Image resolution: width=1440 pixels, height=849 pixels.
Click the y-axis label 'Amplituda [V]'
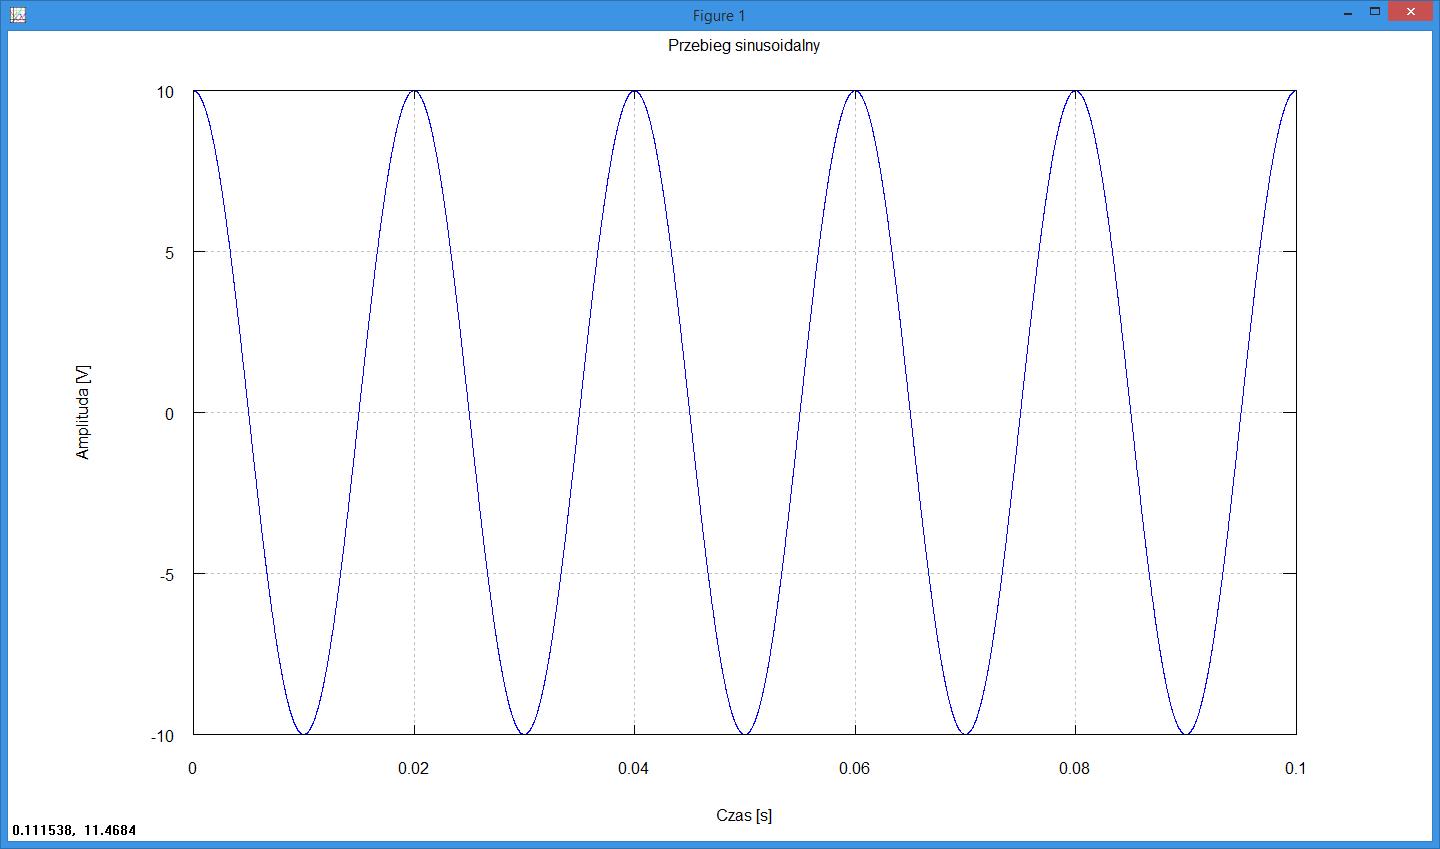[x=83, y=412]
